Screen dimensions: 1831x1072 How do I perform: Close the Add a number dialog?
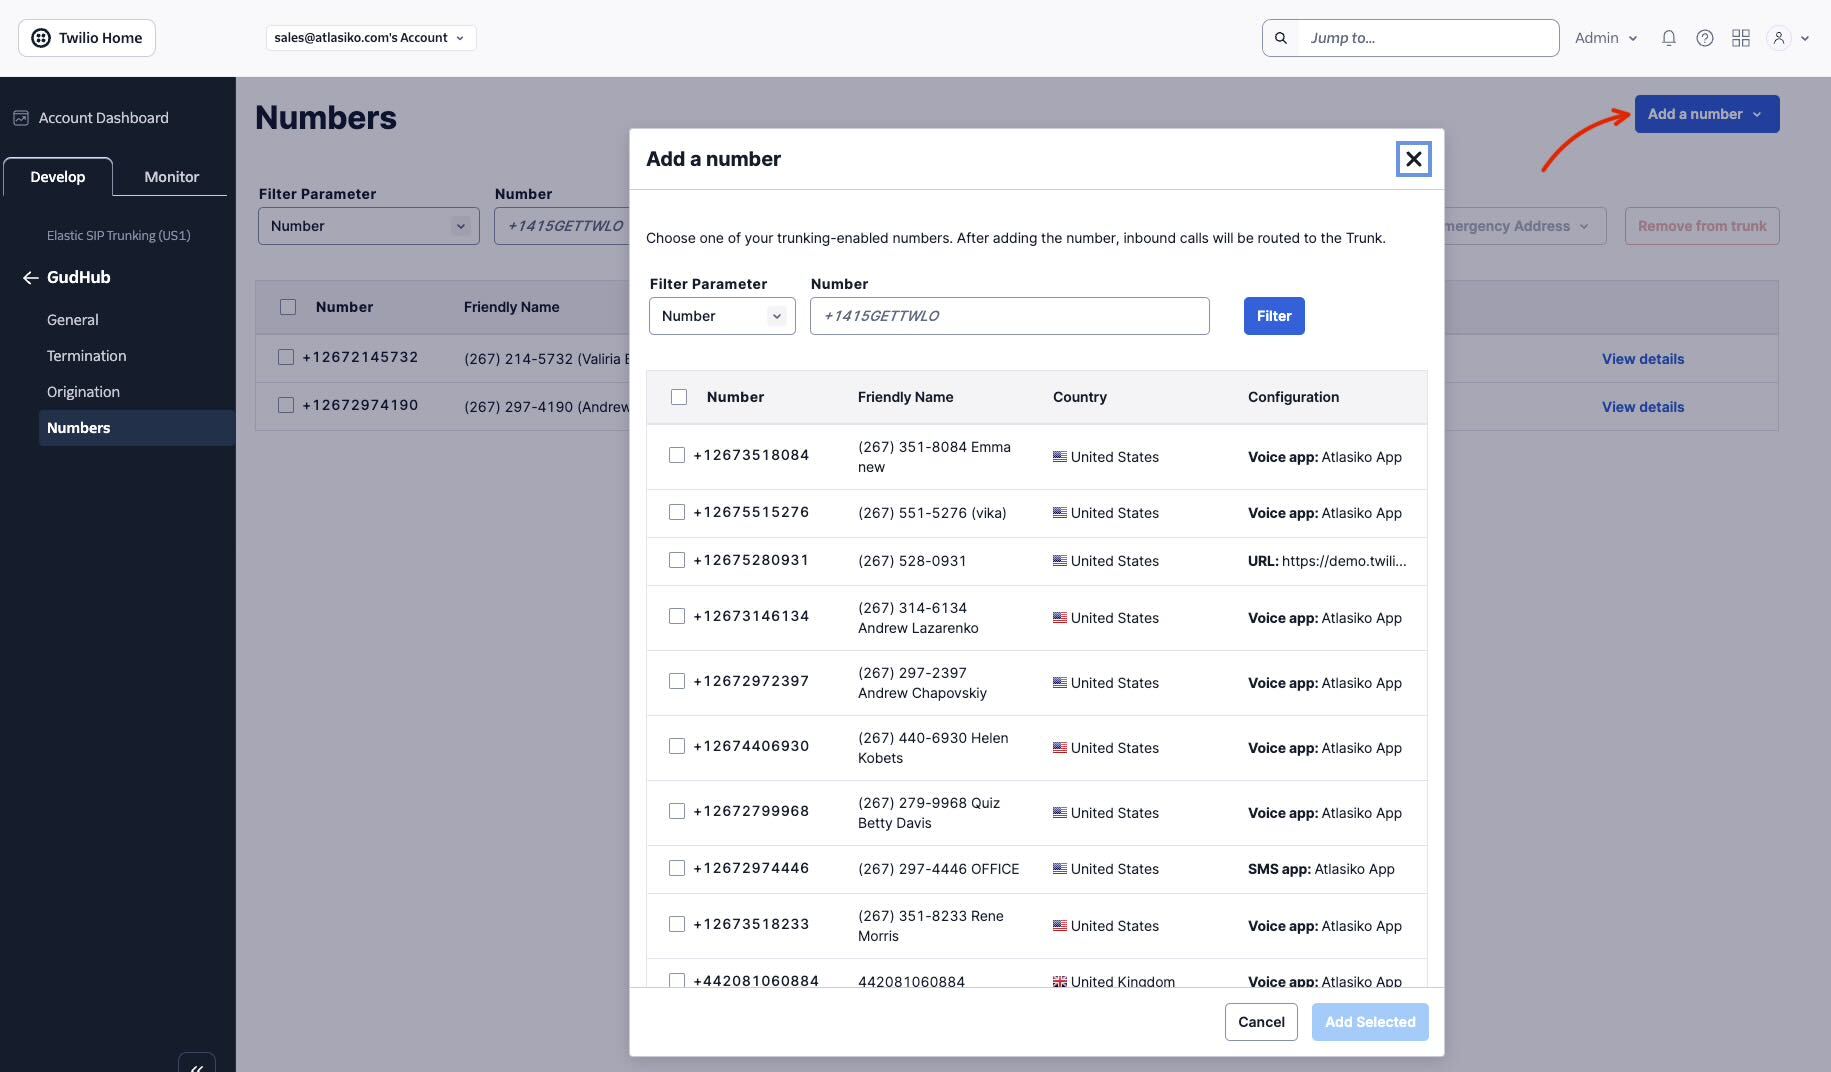(1413, 159)
